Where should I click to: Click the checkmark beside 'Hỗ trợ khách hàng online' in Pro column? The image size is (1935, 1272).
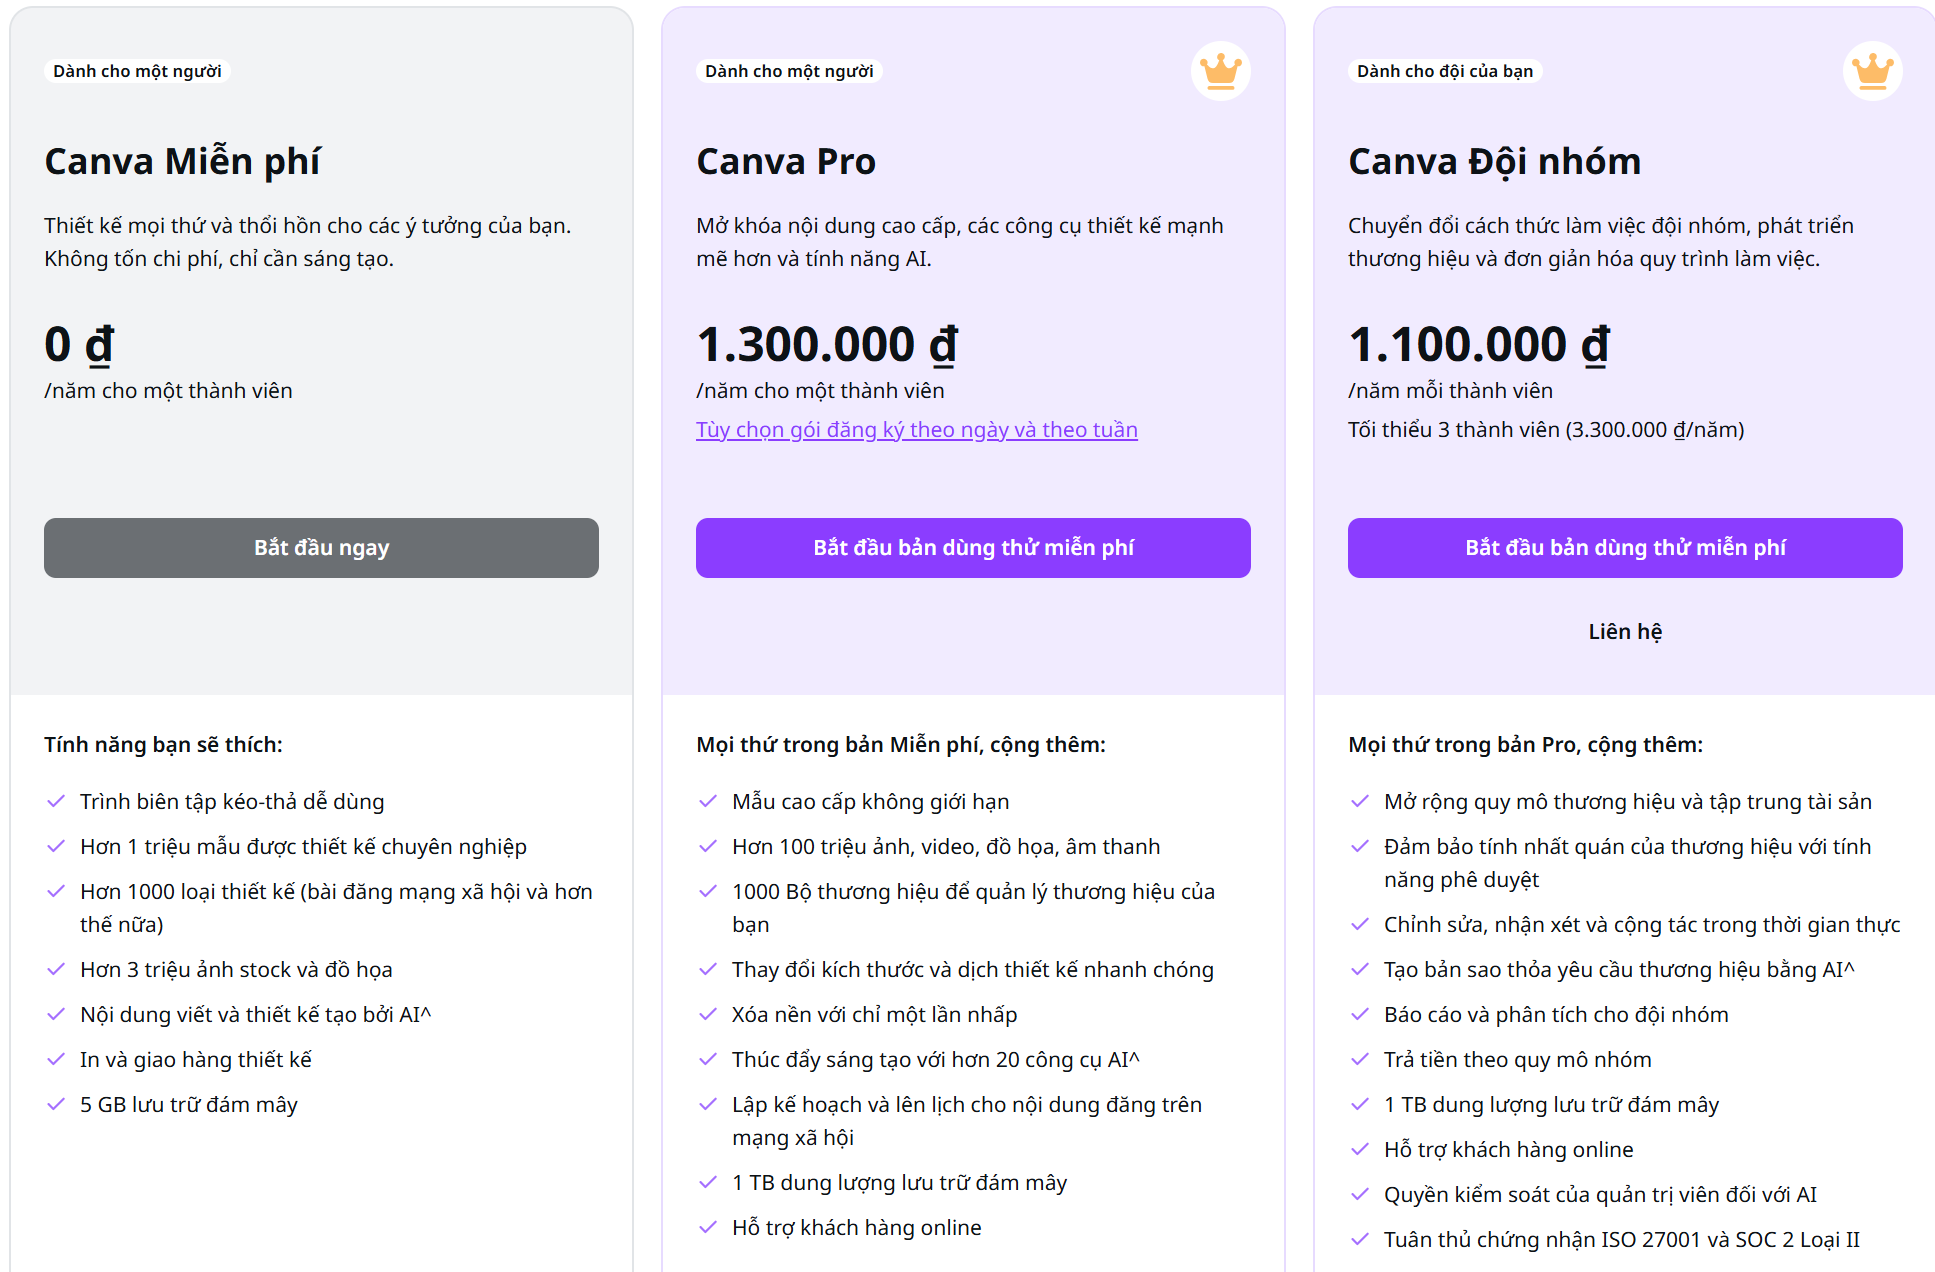(706, 1227)
